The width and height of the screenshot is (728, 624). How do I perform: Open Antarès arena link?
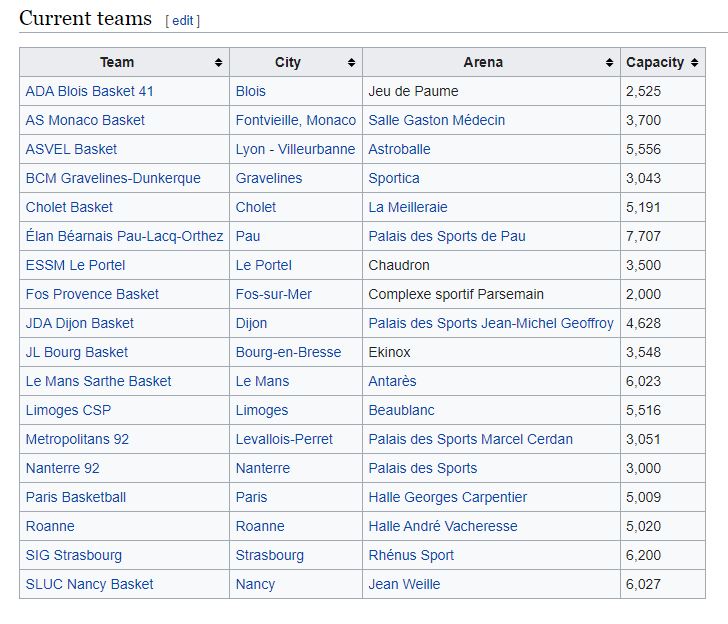tap(392, 381)
